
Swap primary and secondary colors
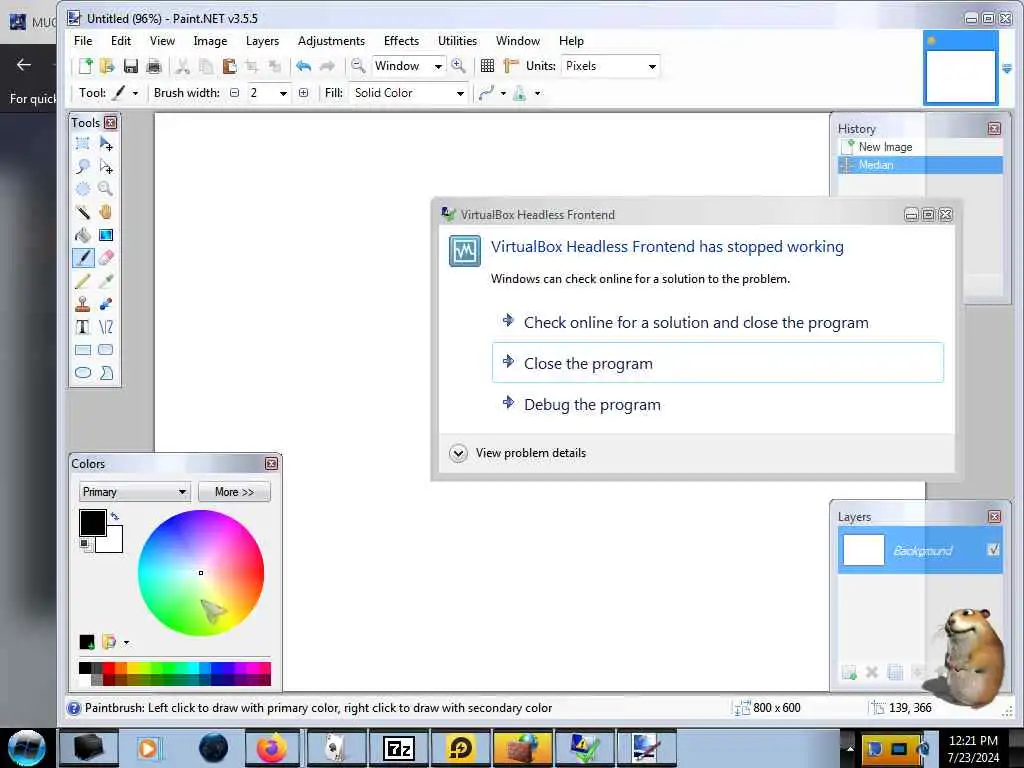point(115,516)
